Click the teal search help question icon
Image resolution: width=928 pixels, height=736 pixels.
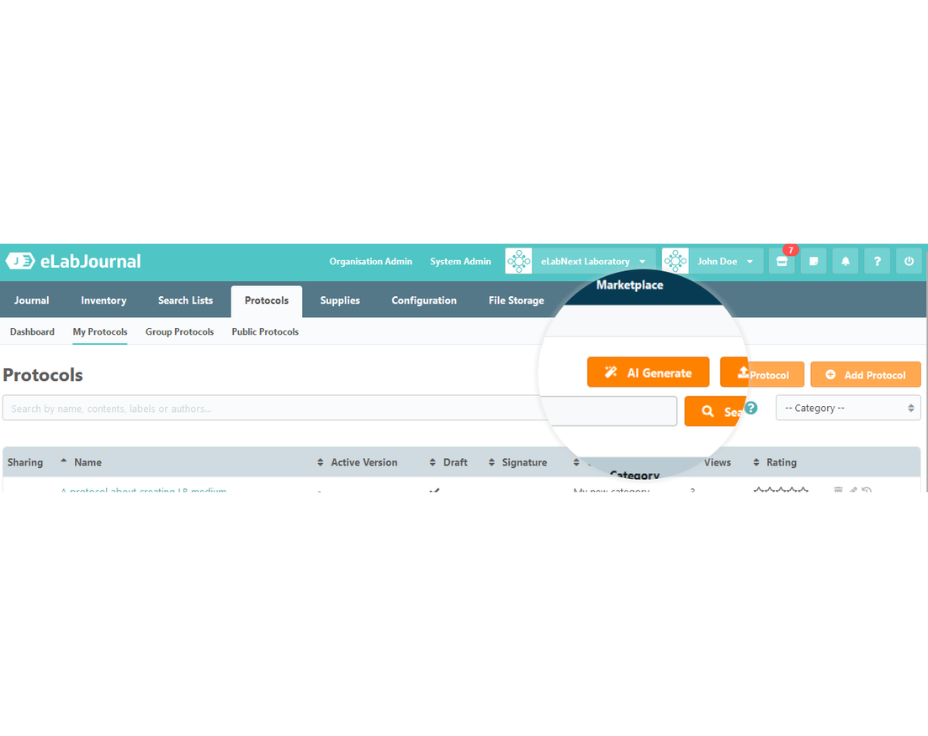click(x=751, y=408)
